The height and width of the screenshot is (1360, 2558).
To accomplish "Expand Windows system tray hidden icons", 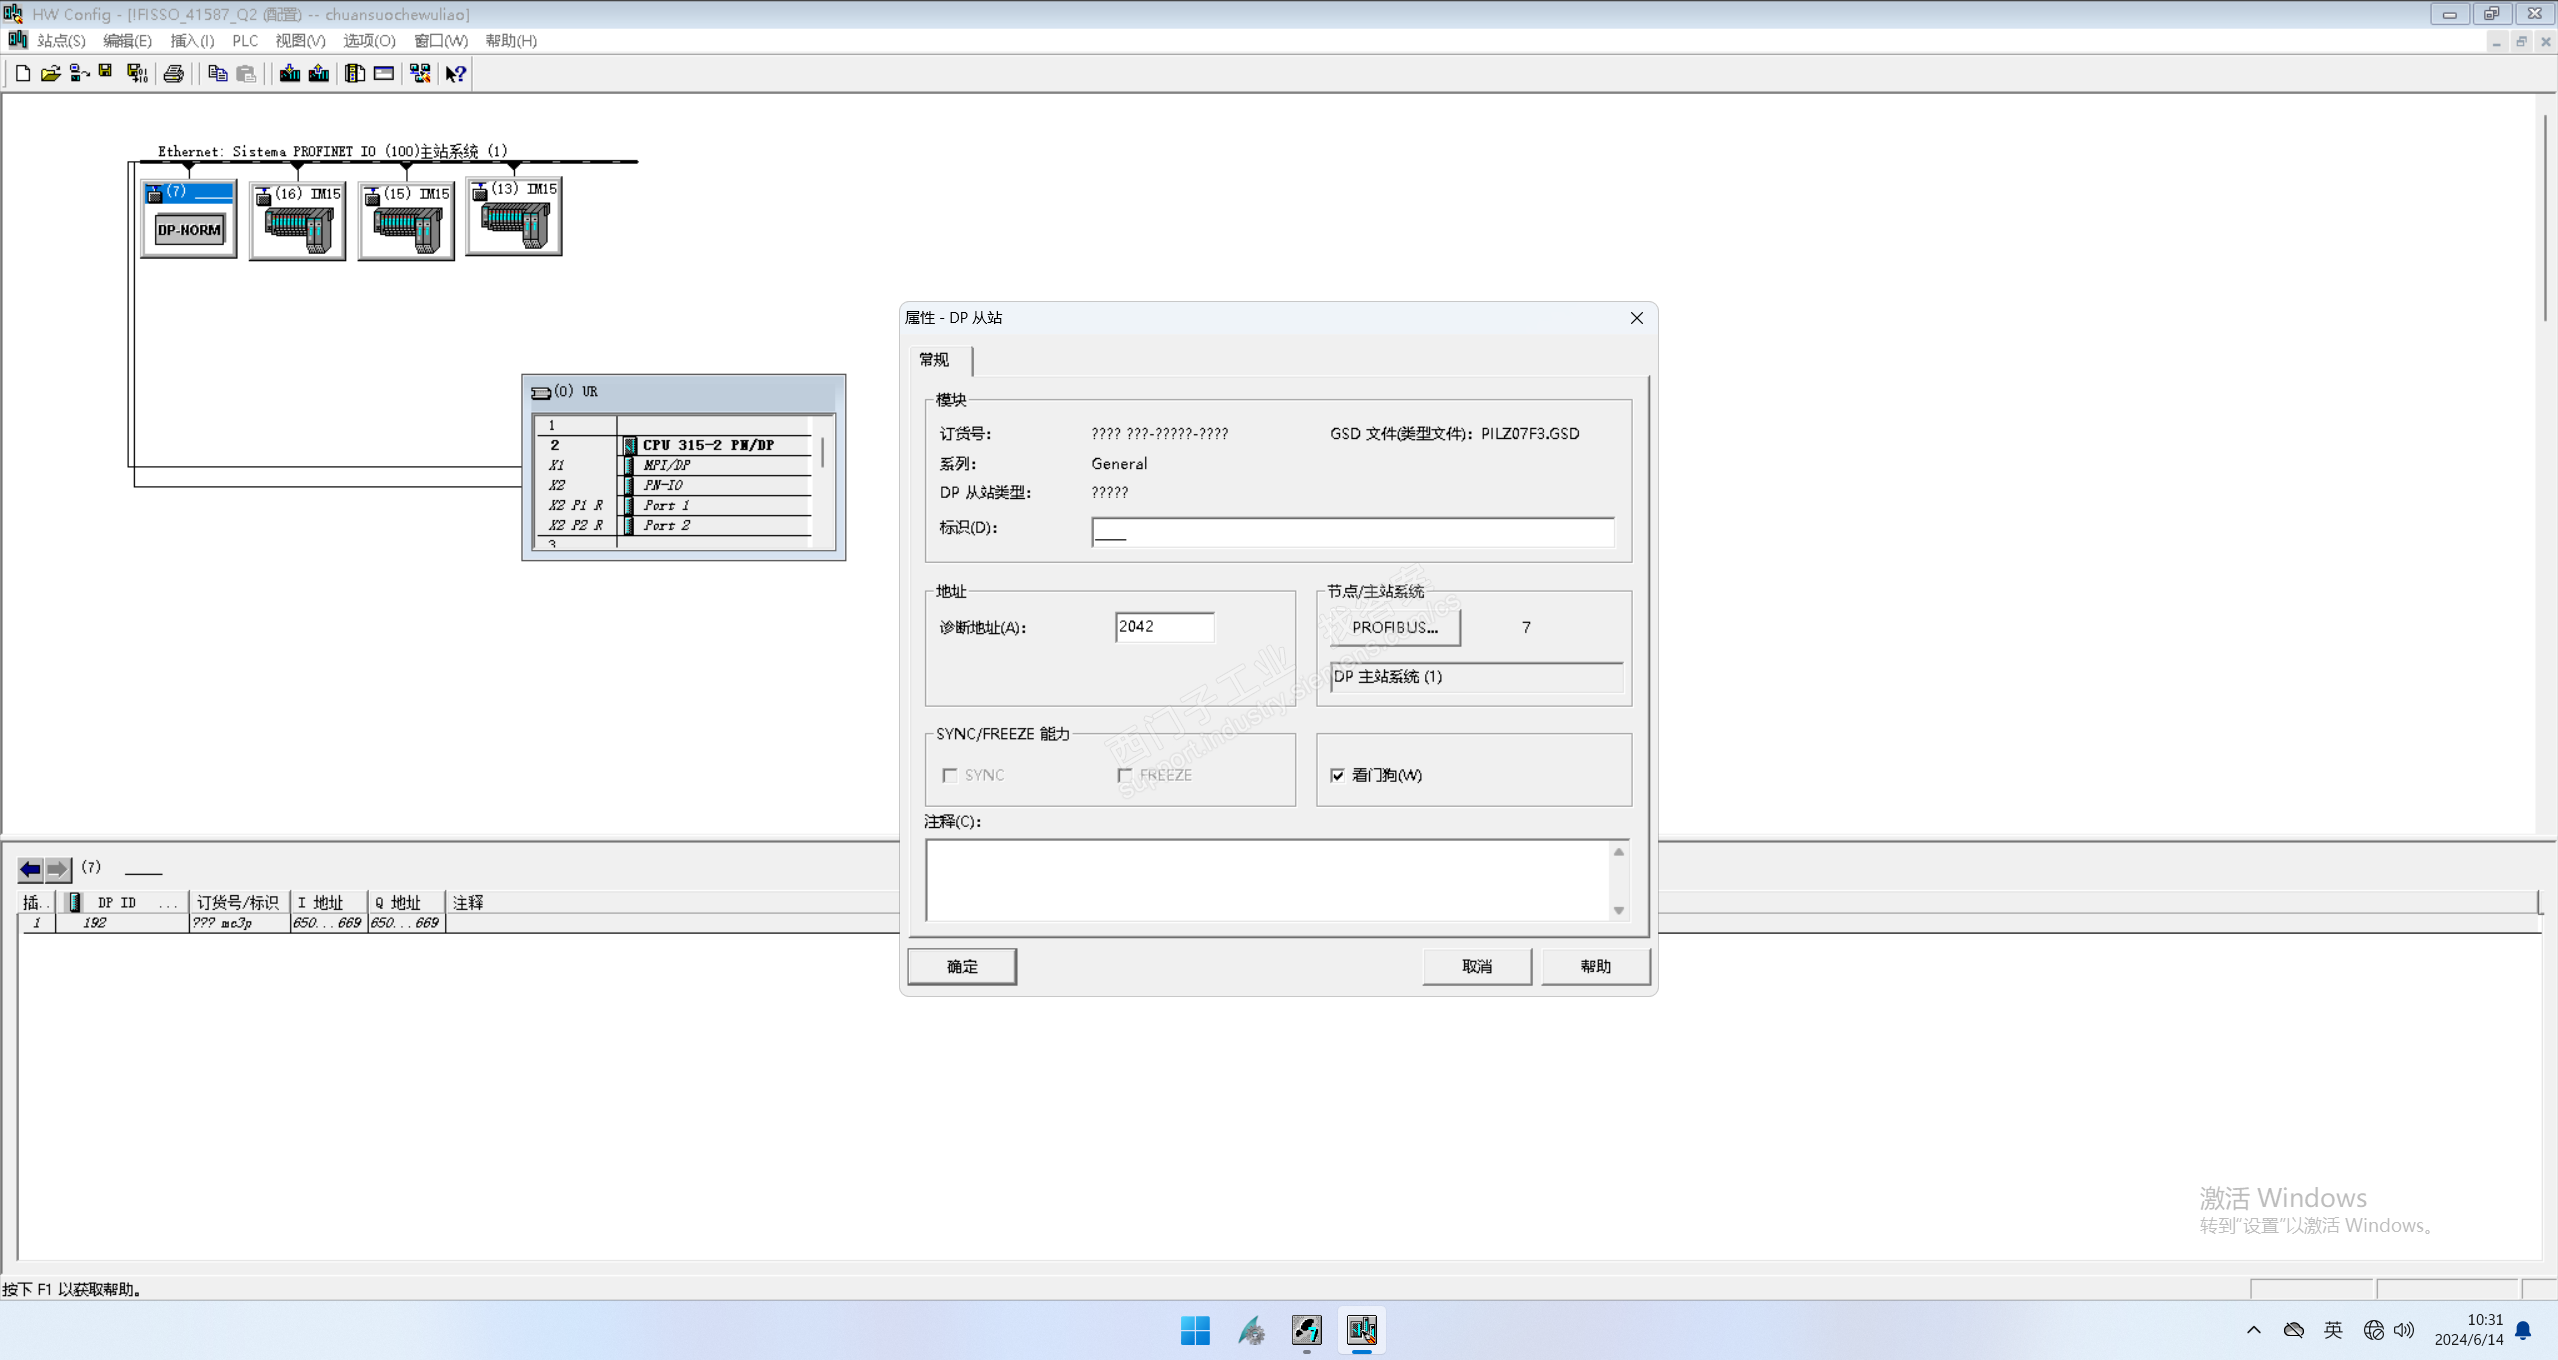I will point(2253,1329).
